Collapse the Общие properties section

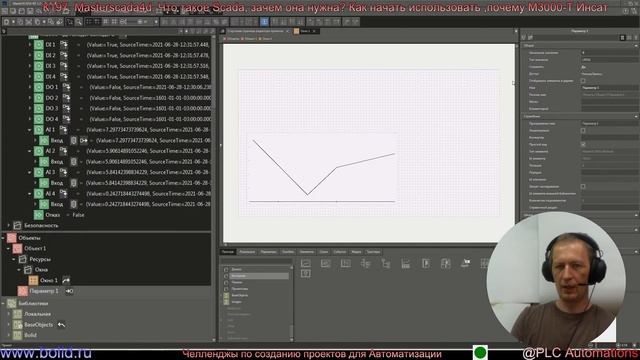[636, 46]
